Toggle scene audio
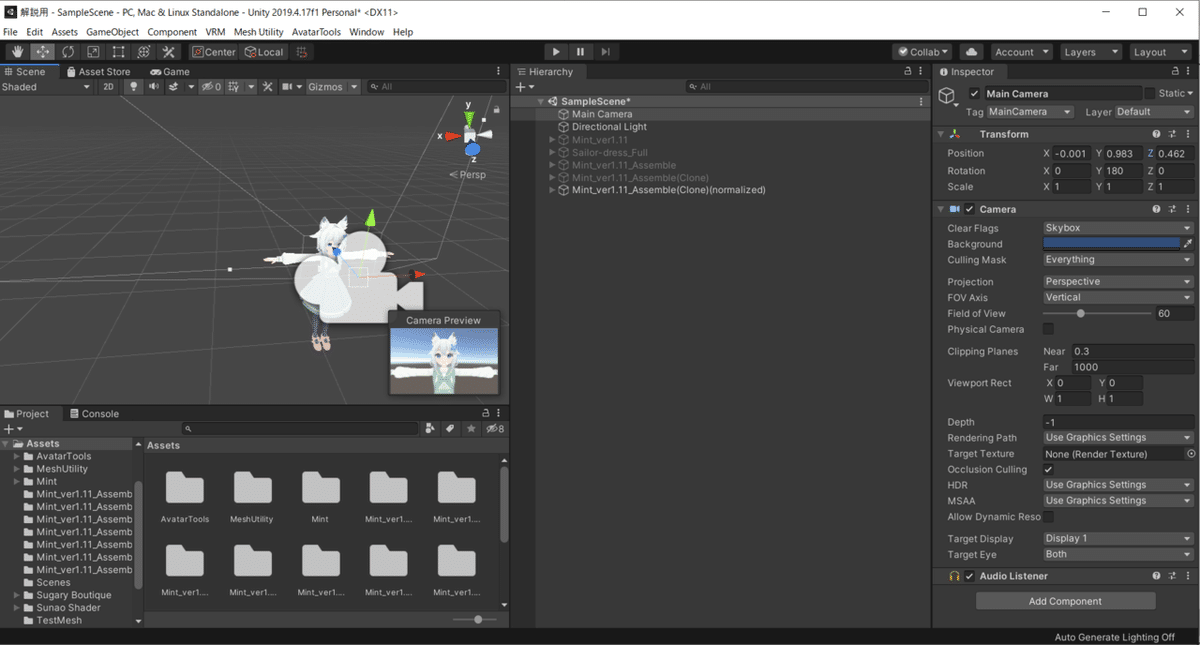Image resolution: width=1200 pixels, height=645 pixels. coord(154,87)
